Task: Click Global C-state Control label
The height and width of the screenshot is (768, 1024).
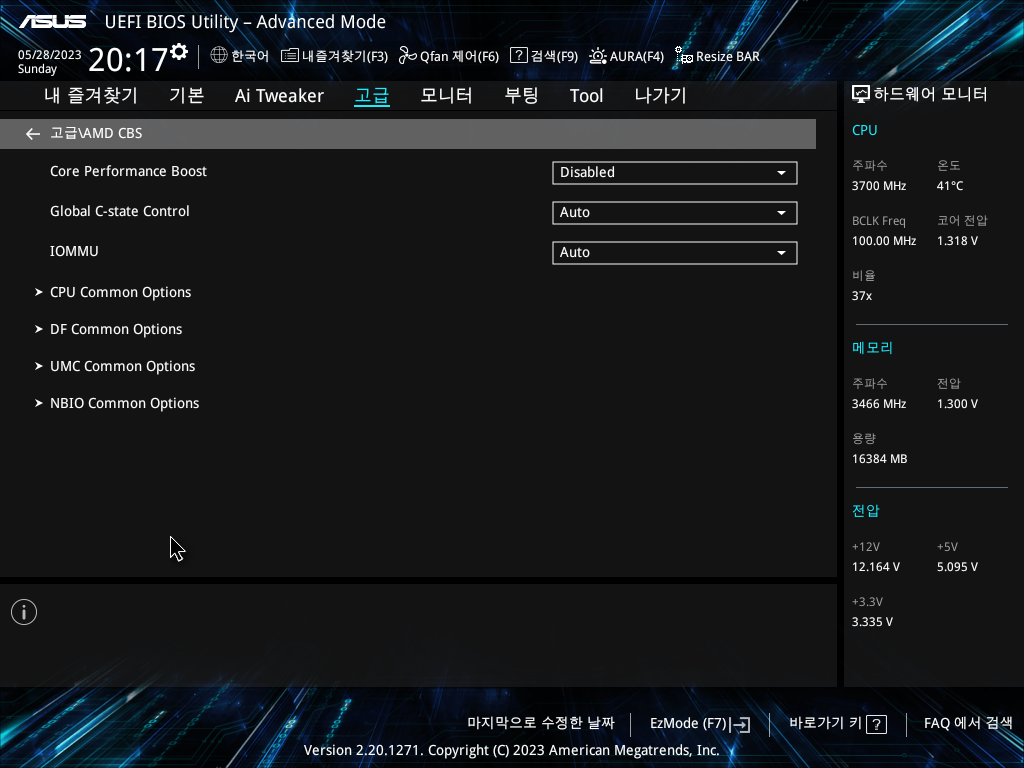Action: tap(120, 211)
